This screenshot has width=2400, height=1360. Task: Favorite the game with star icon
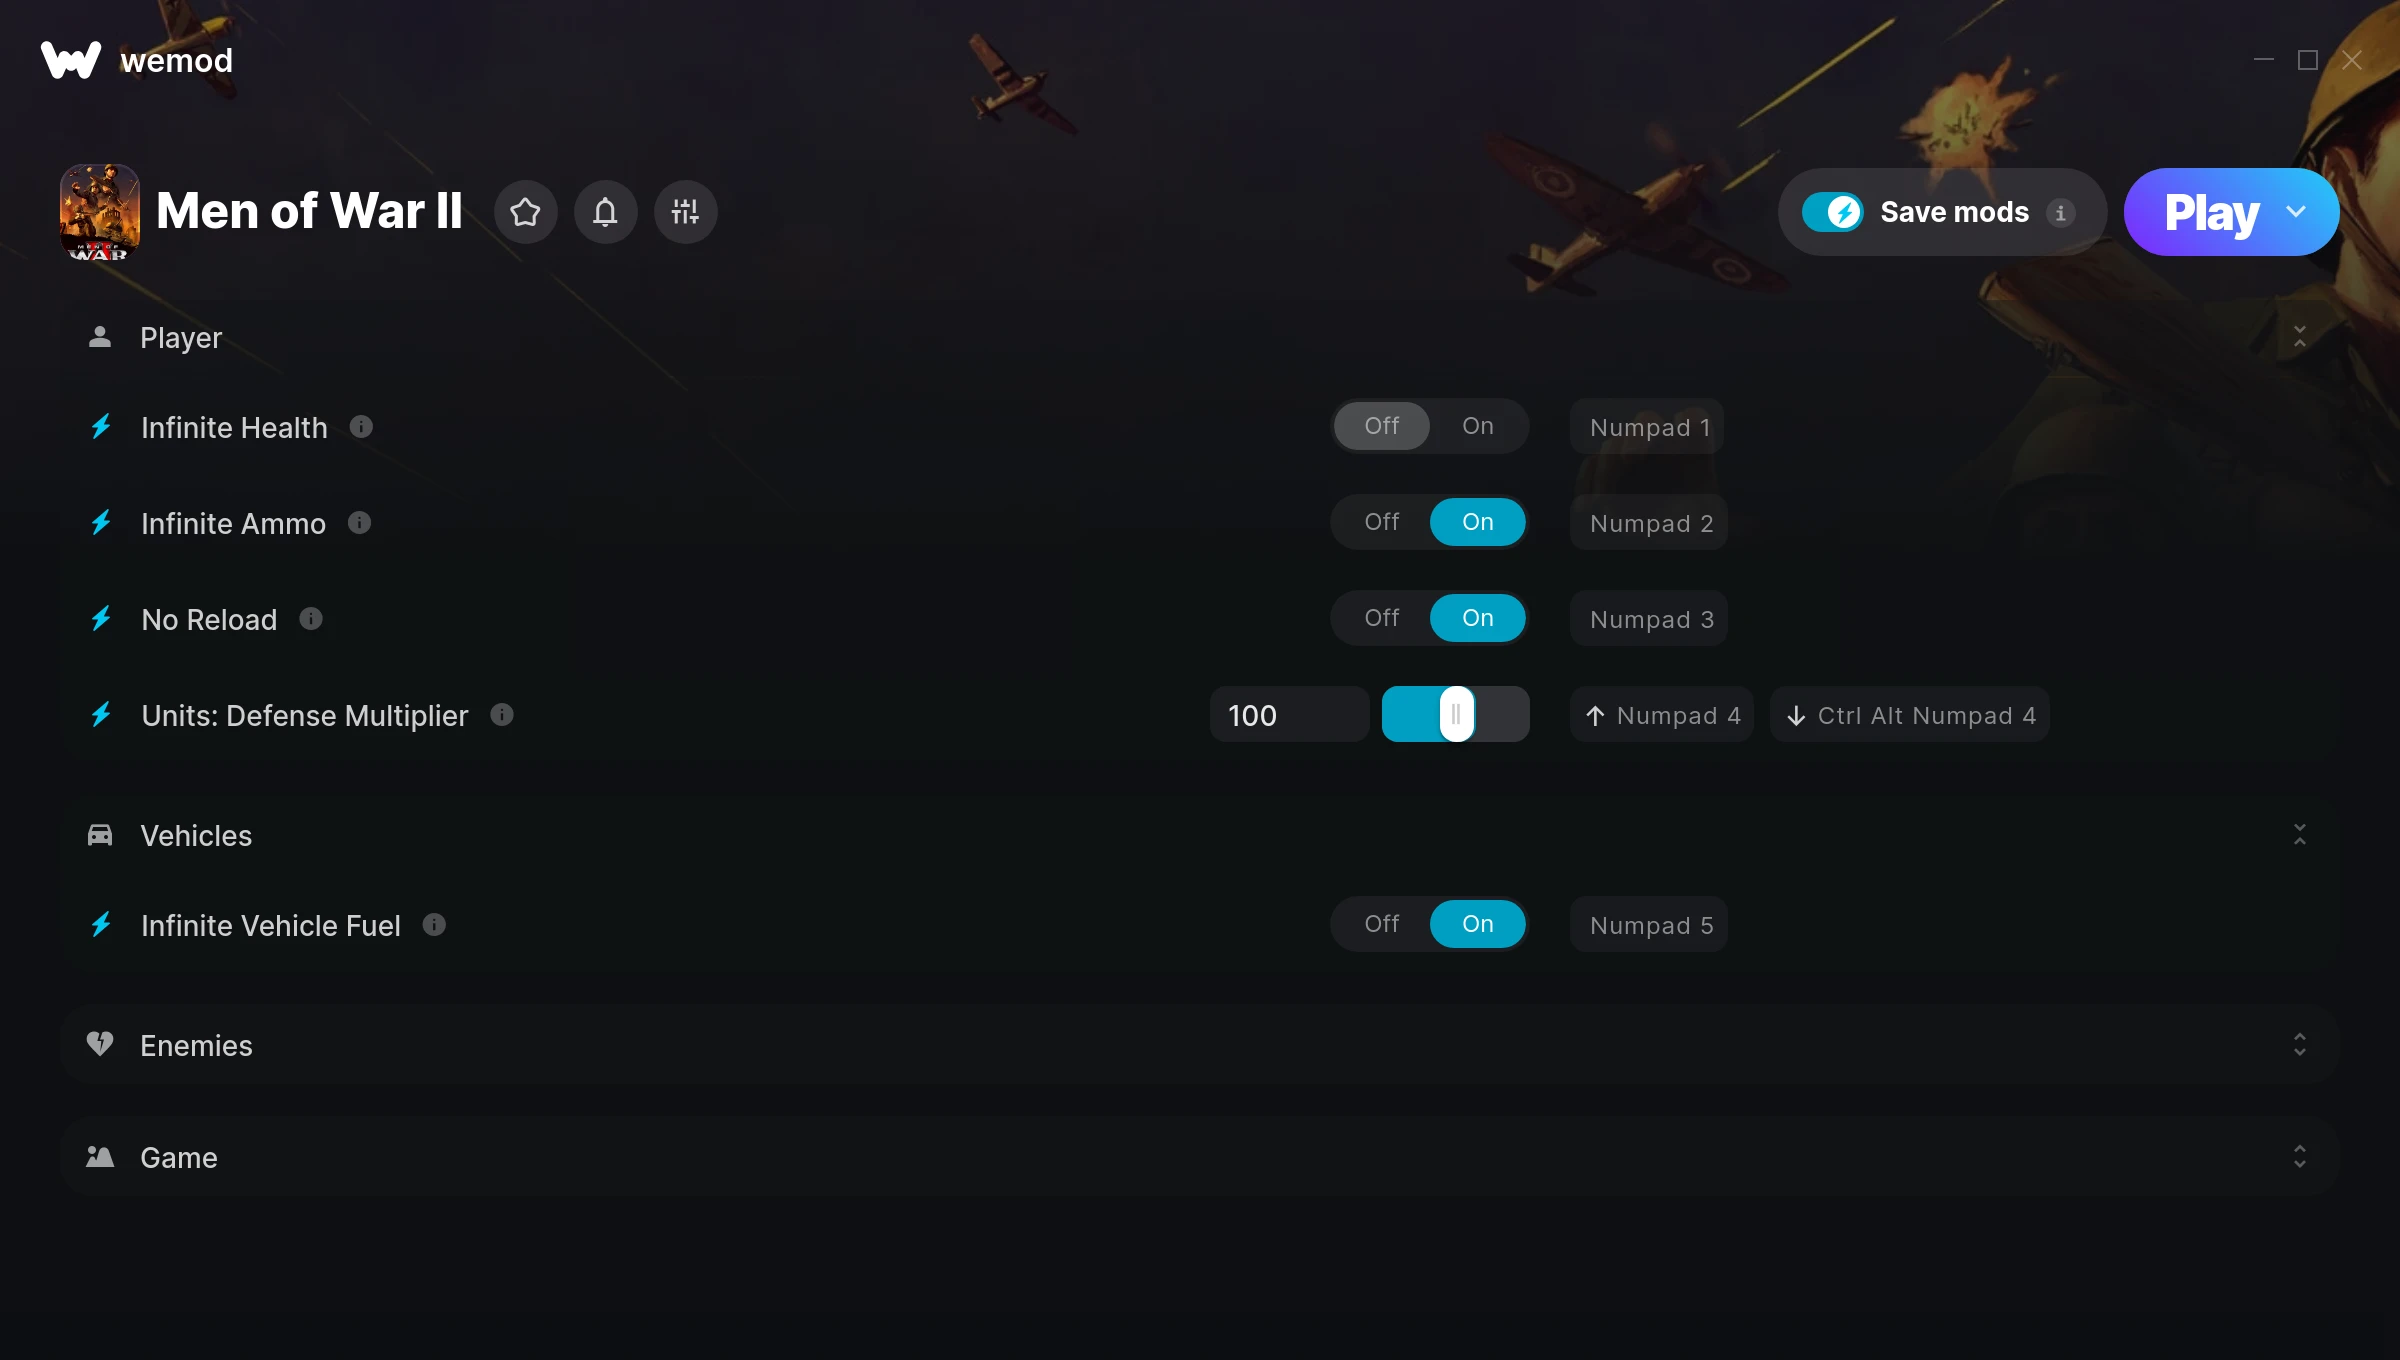click(525, 212)
